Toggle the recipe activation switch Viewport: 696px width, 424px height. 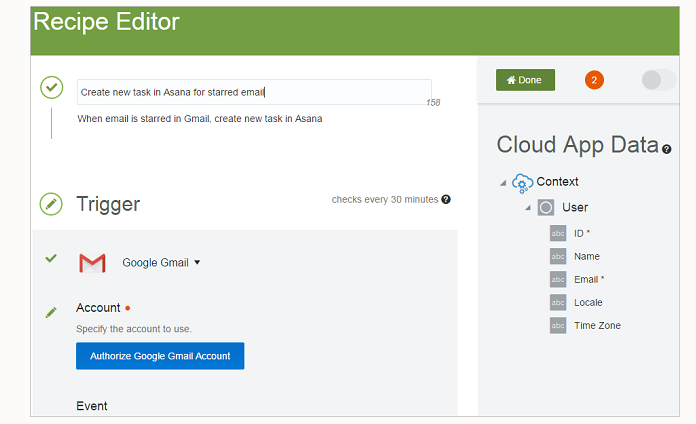(x=658, y=80)
